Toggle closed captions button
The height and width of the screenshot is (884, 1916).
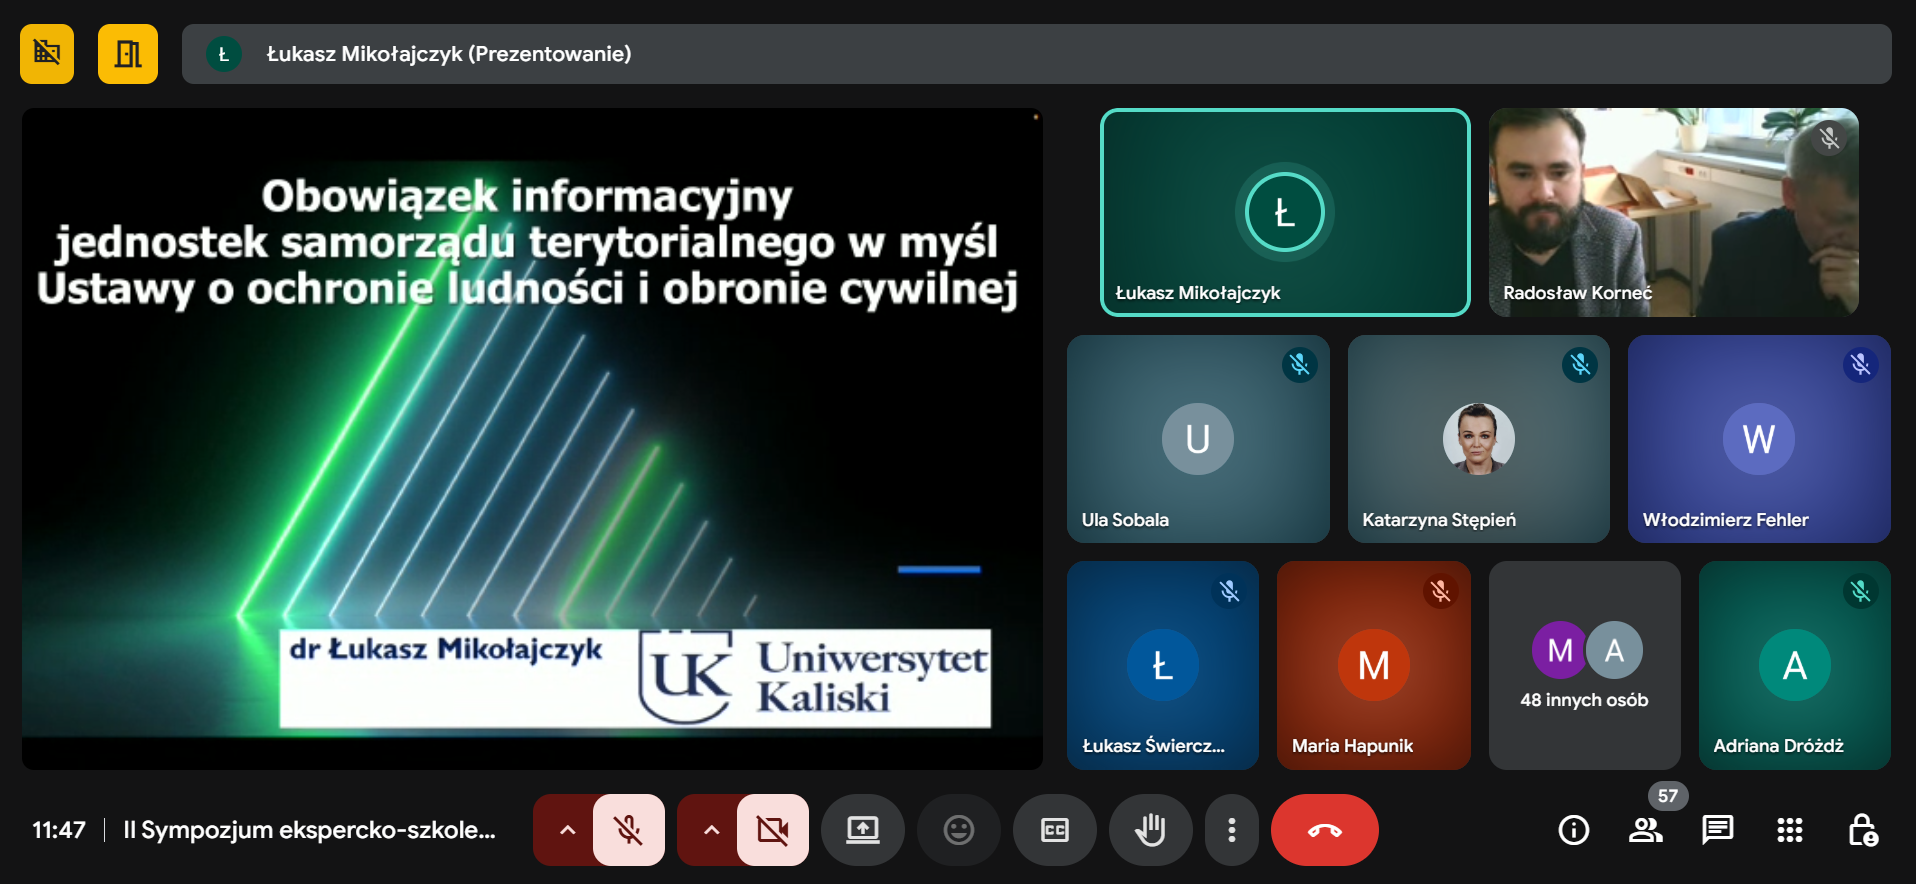(1054, 830)
